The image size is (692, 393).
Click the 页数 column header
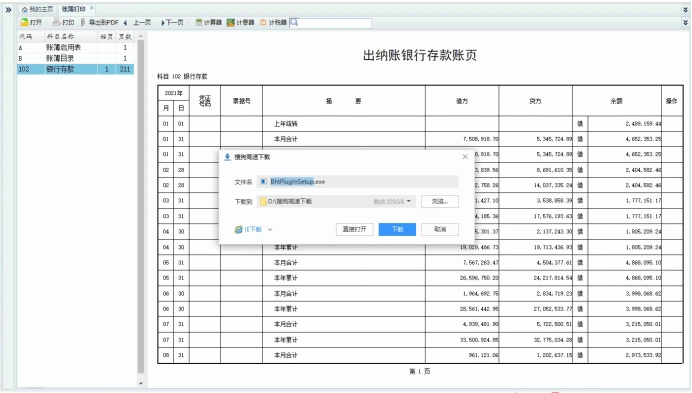tap(125, 36)
